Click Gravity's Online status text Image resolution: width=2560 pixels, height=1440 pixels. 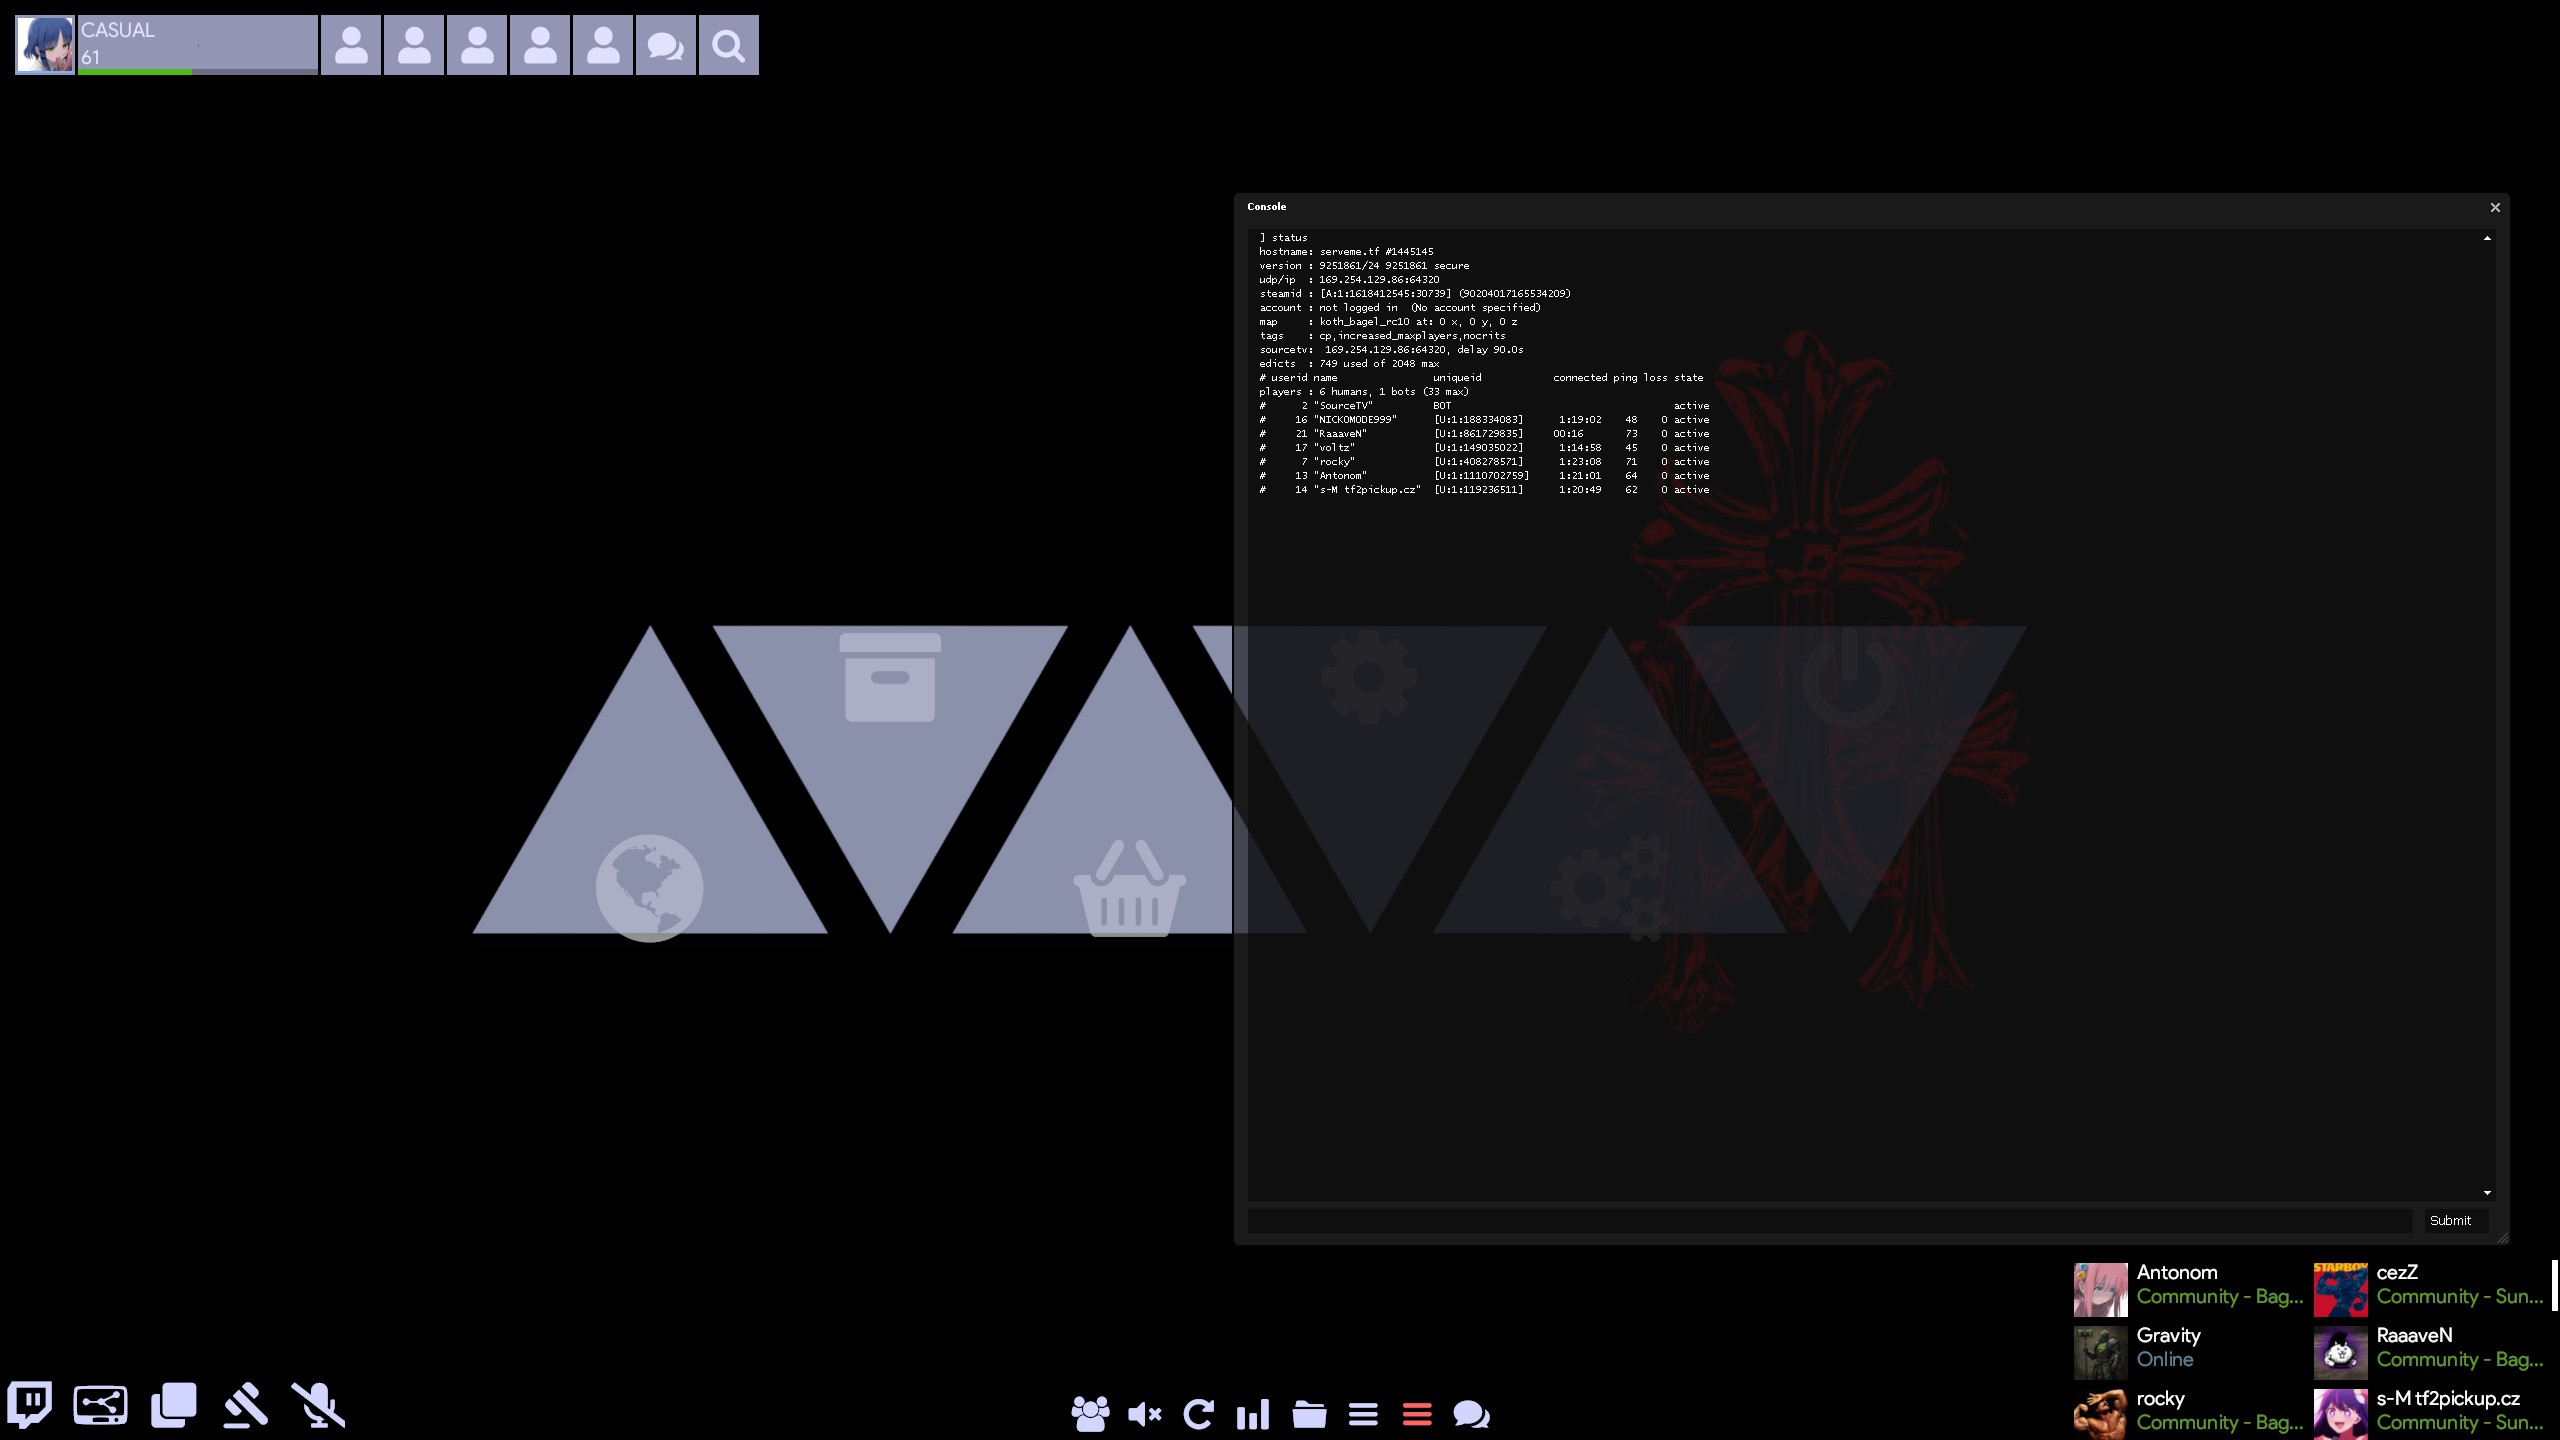(x=2165, y=1359)
